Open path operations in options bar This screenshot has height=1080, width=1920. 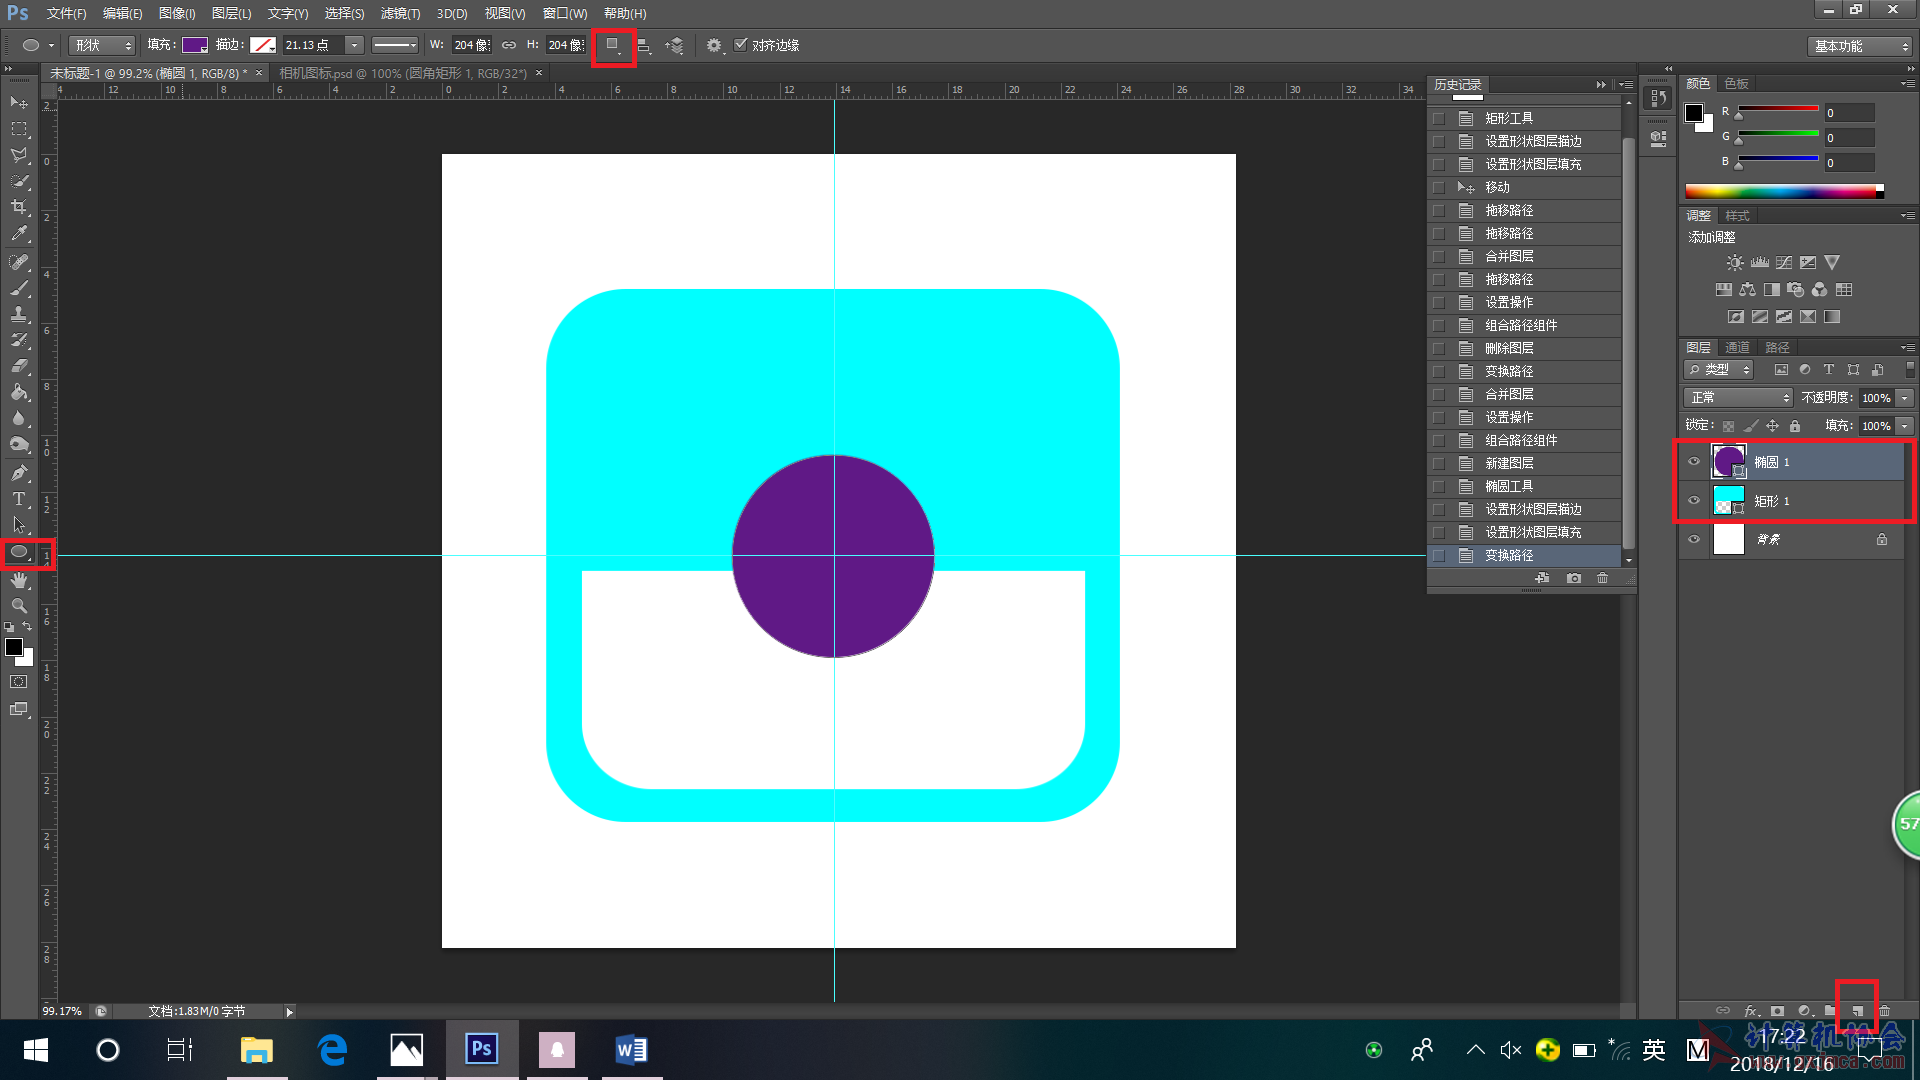[613, 45]
